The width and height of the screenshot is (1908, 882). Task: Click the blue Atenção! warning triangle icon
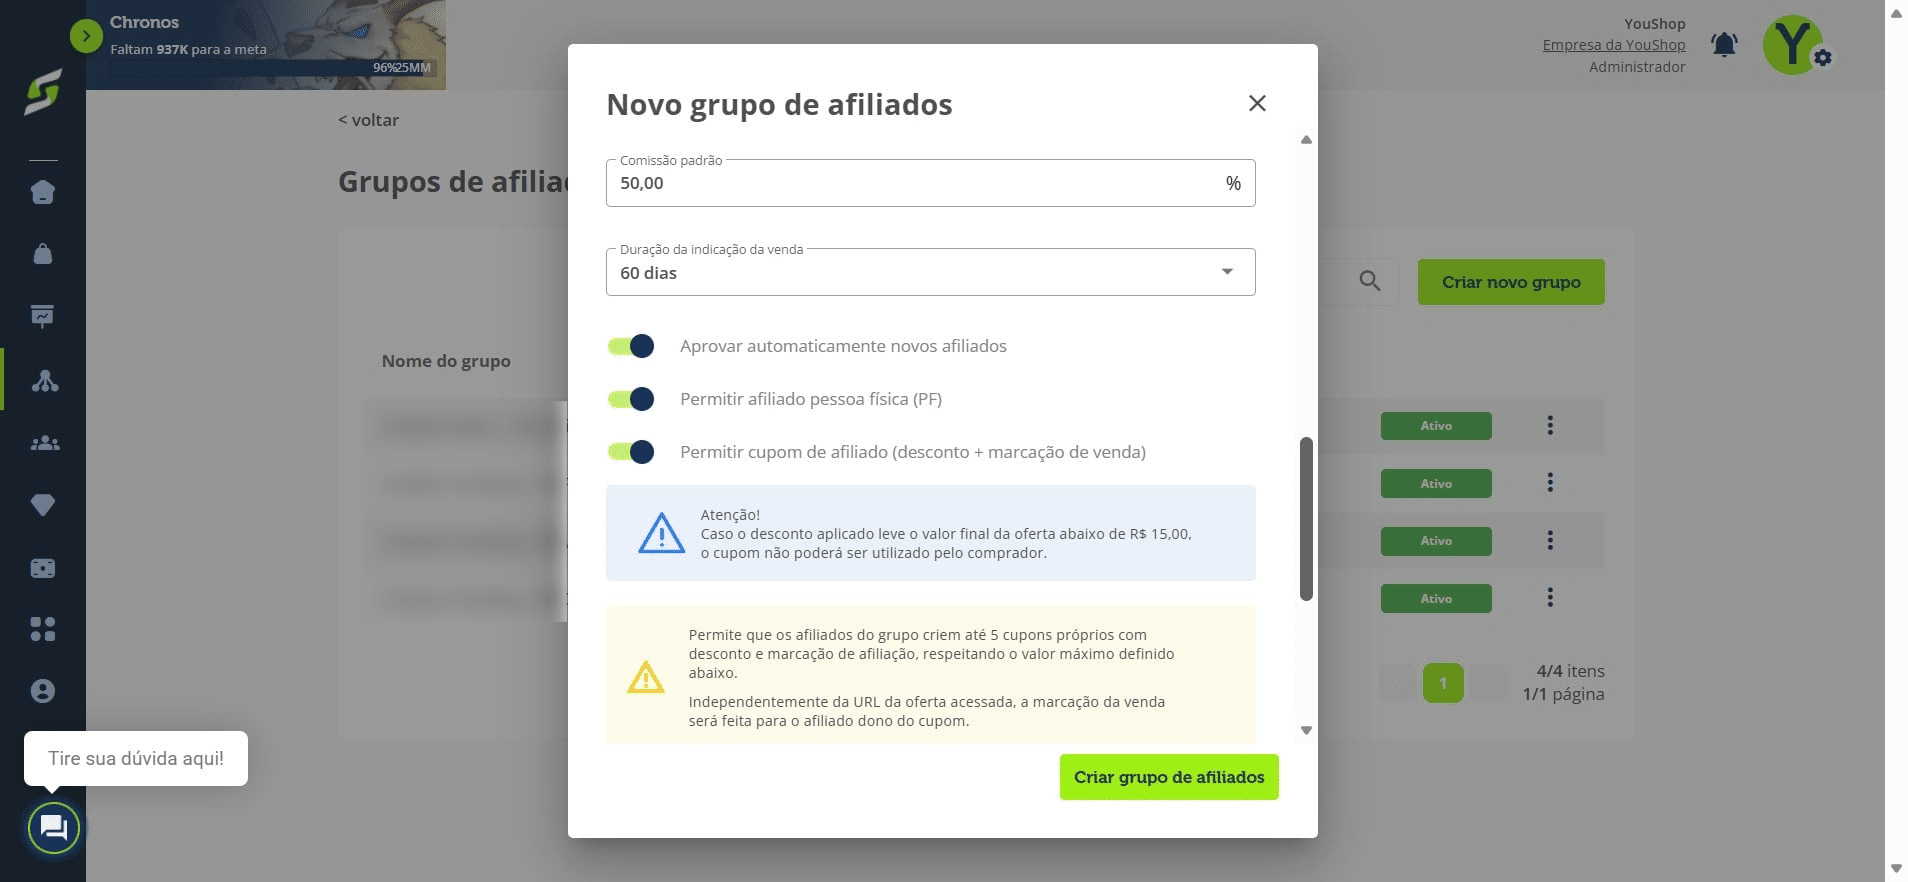coord(661,533)
